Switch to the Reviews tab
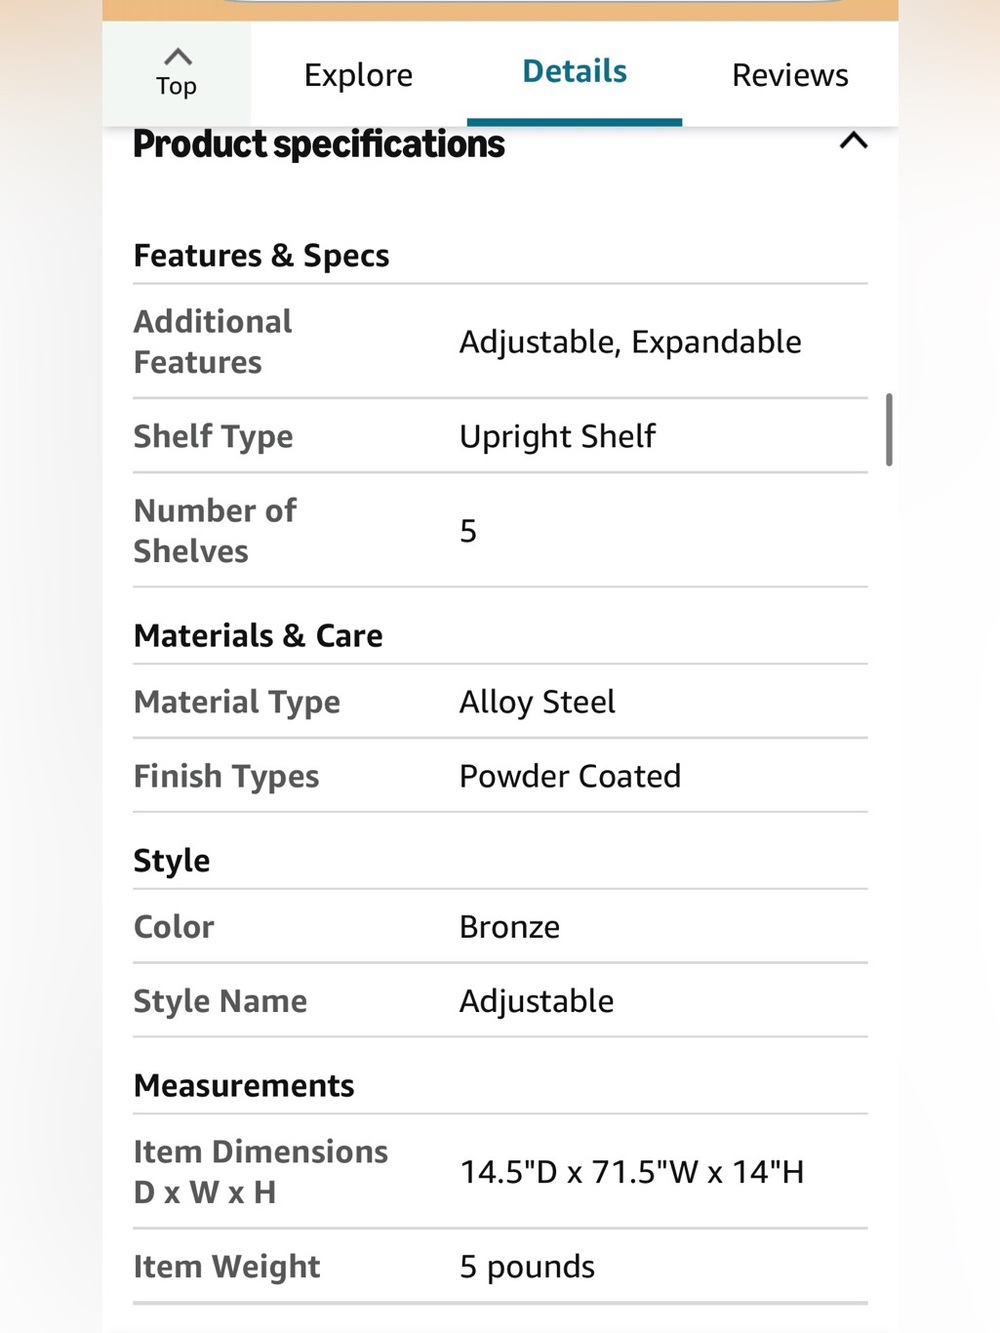The width and height of the screenshot is (1000, 1333). (x=790, y=75)
